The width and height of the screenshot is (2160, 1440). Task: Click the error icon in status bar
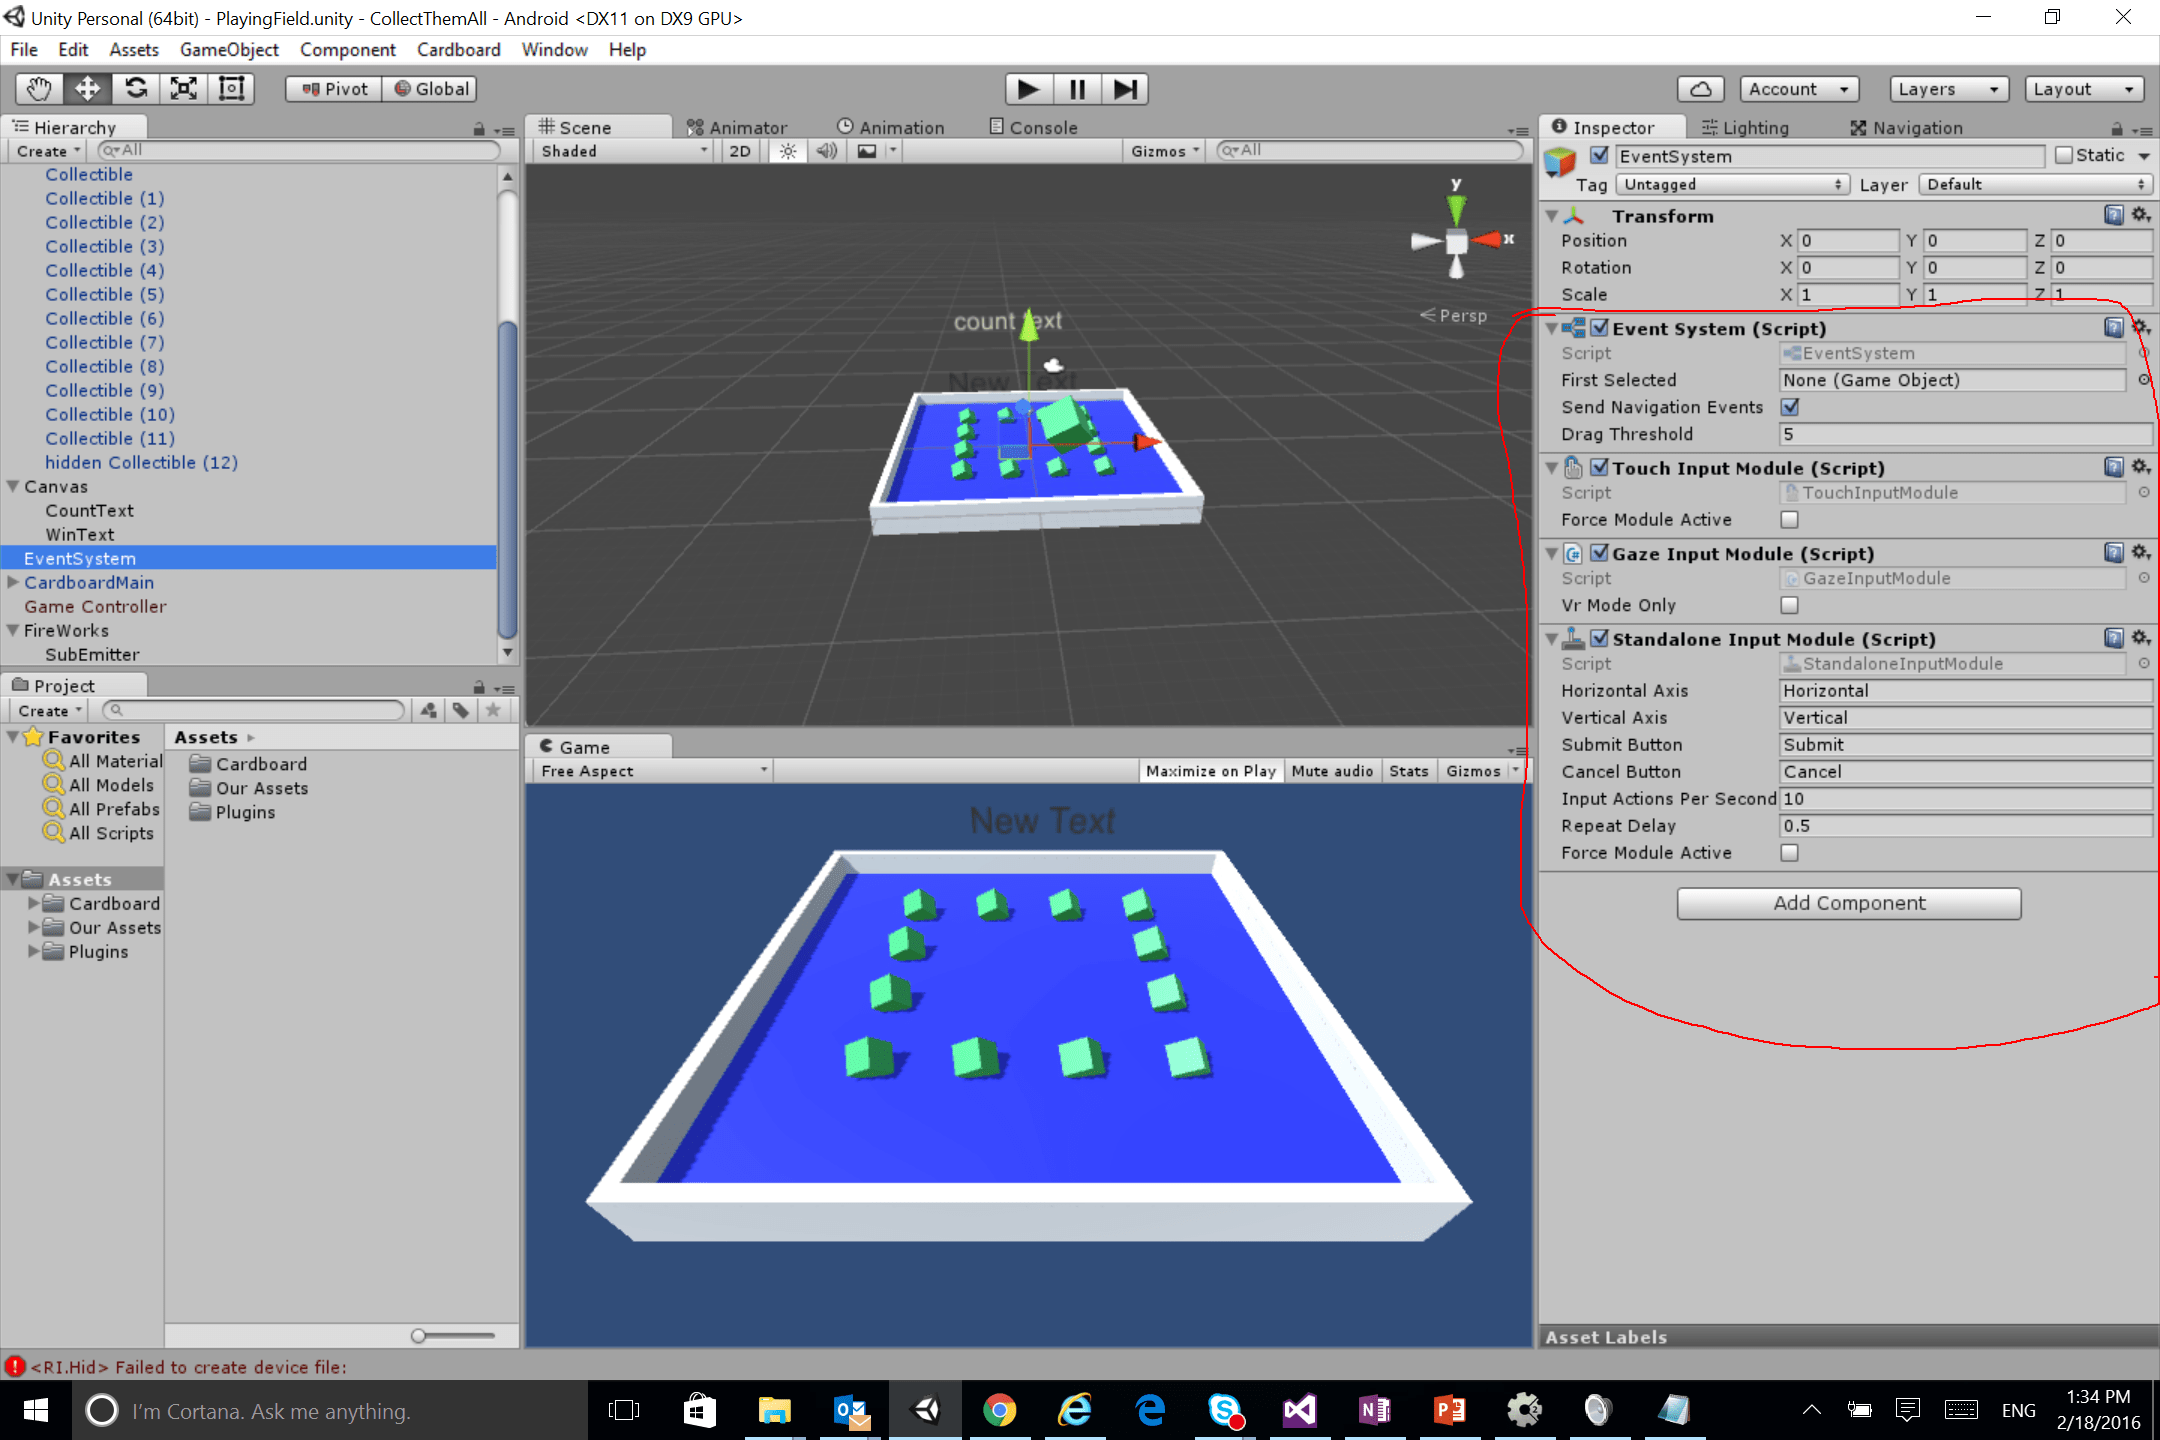pyautogui.click(x=15, y=1366)
